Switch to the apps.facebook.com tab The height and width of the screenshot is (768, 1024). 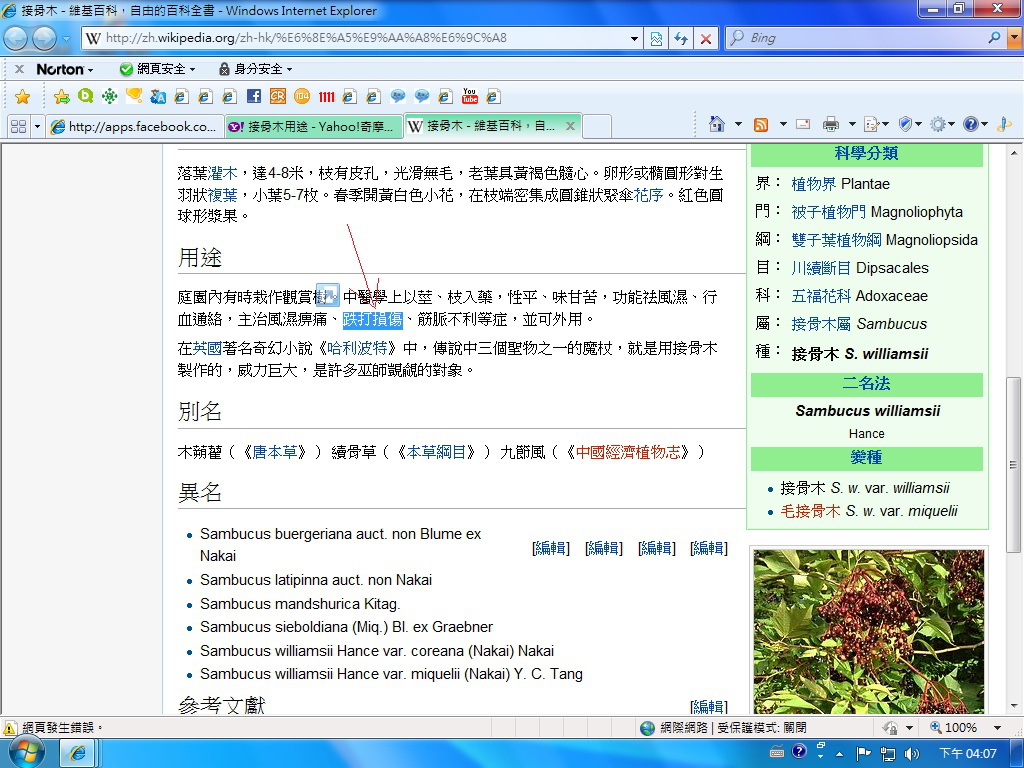[x=133, y=127]
